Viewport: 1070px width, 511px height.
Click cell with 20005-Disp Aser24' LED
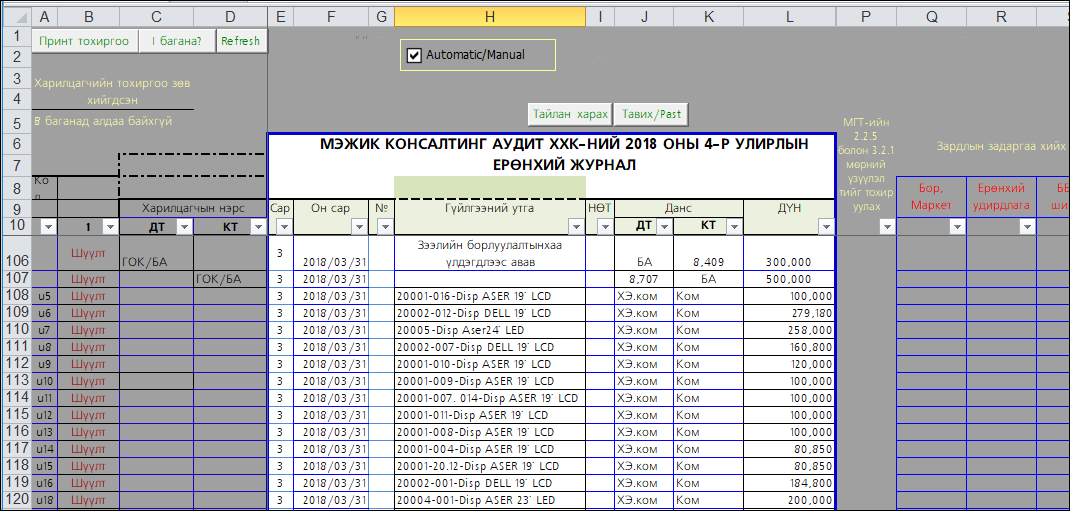489,330
